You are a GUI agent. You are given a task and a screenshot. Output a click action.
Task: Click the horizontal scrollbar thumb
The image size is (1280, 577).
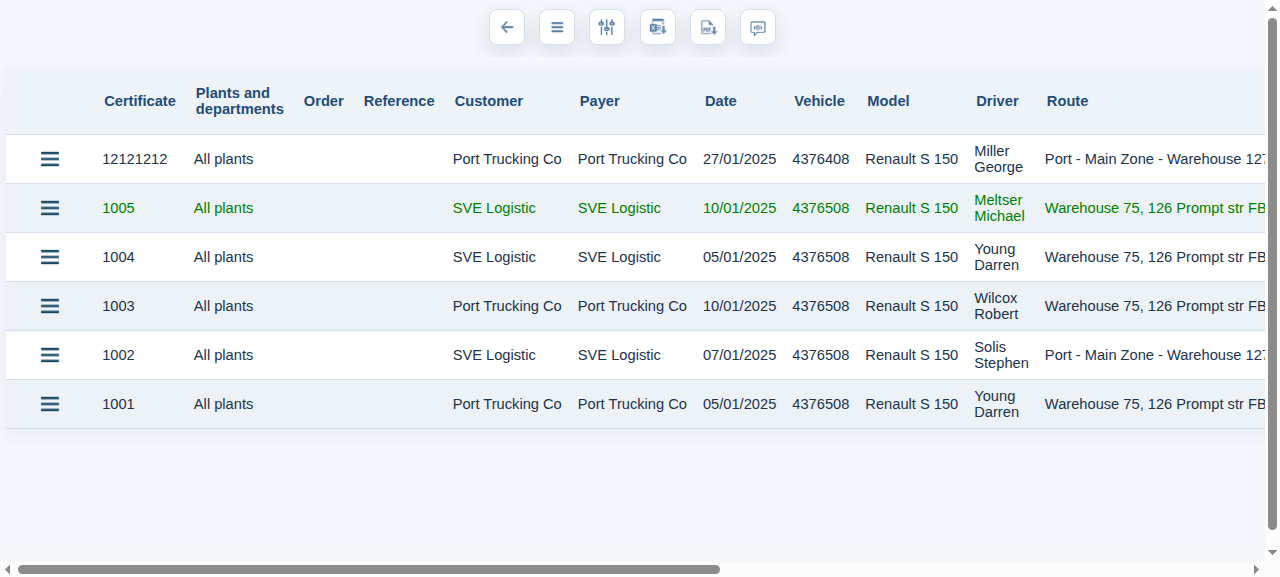coord(368,569)
